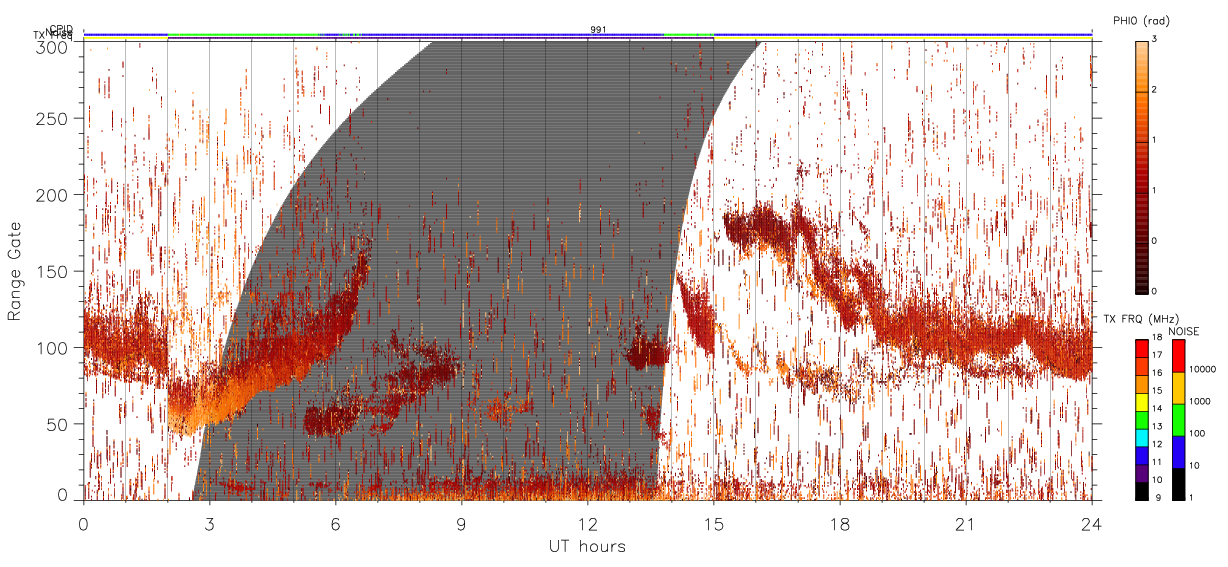Select the 12 tick on the UT hours axis
This screenshot has height=567, width=1228.
point(587,523)
